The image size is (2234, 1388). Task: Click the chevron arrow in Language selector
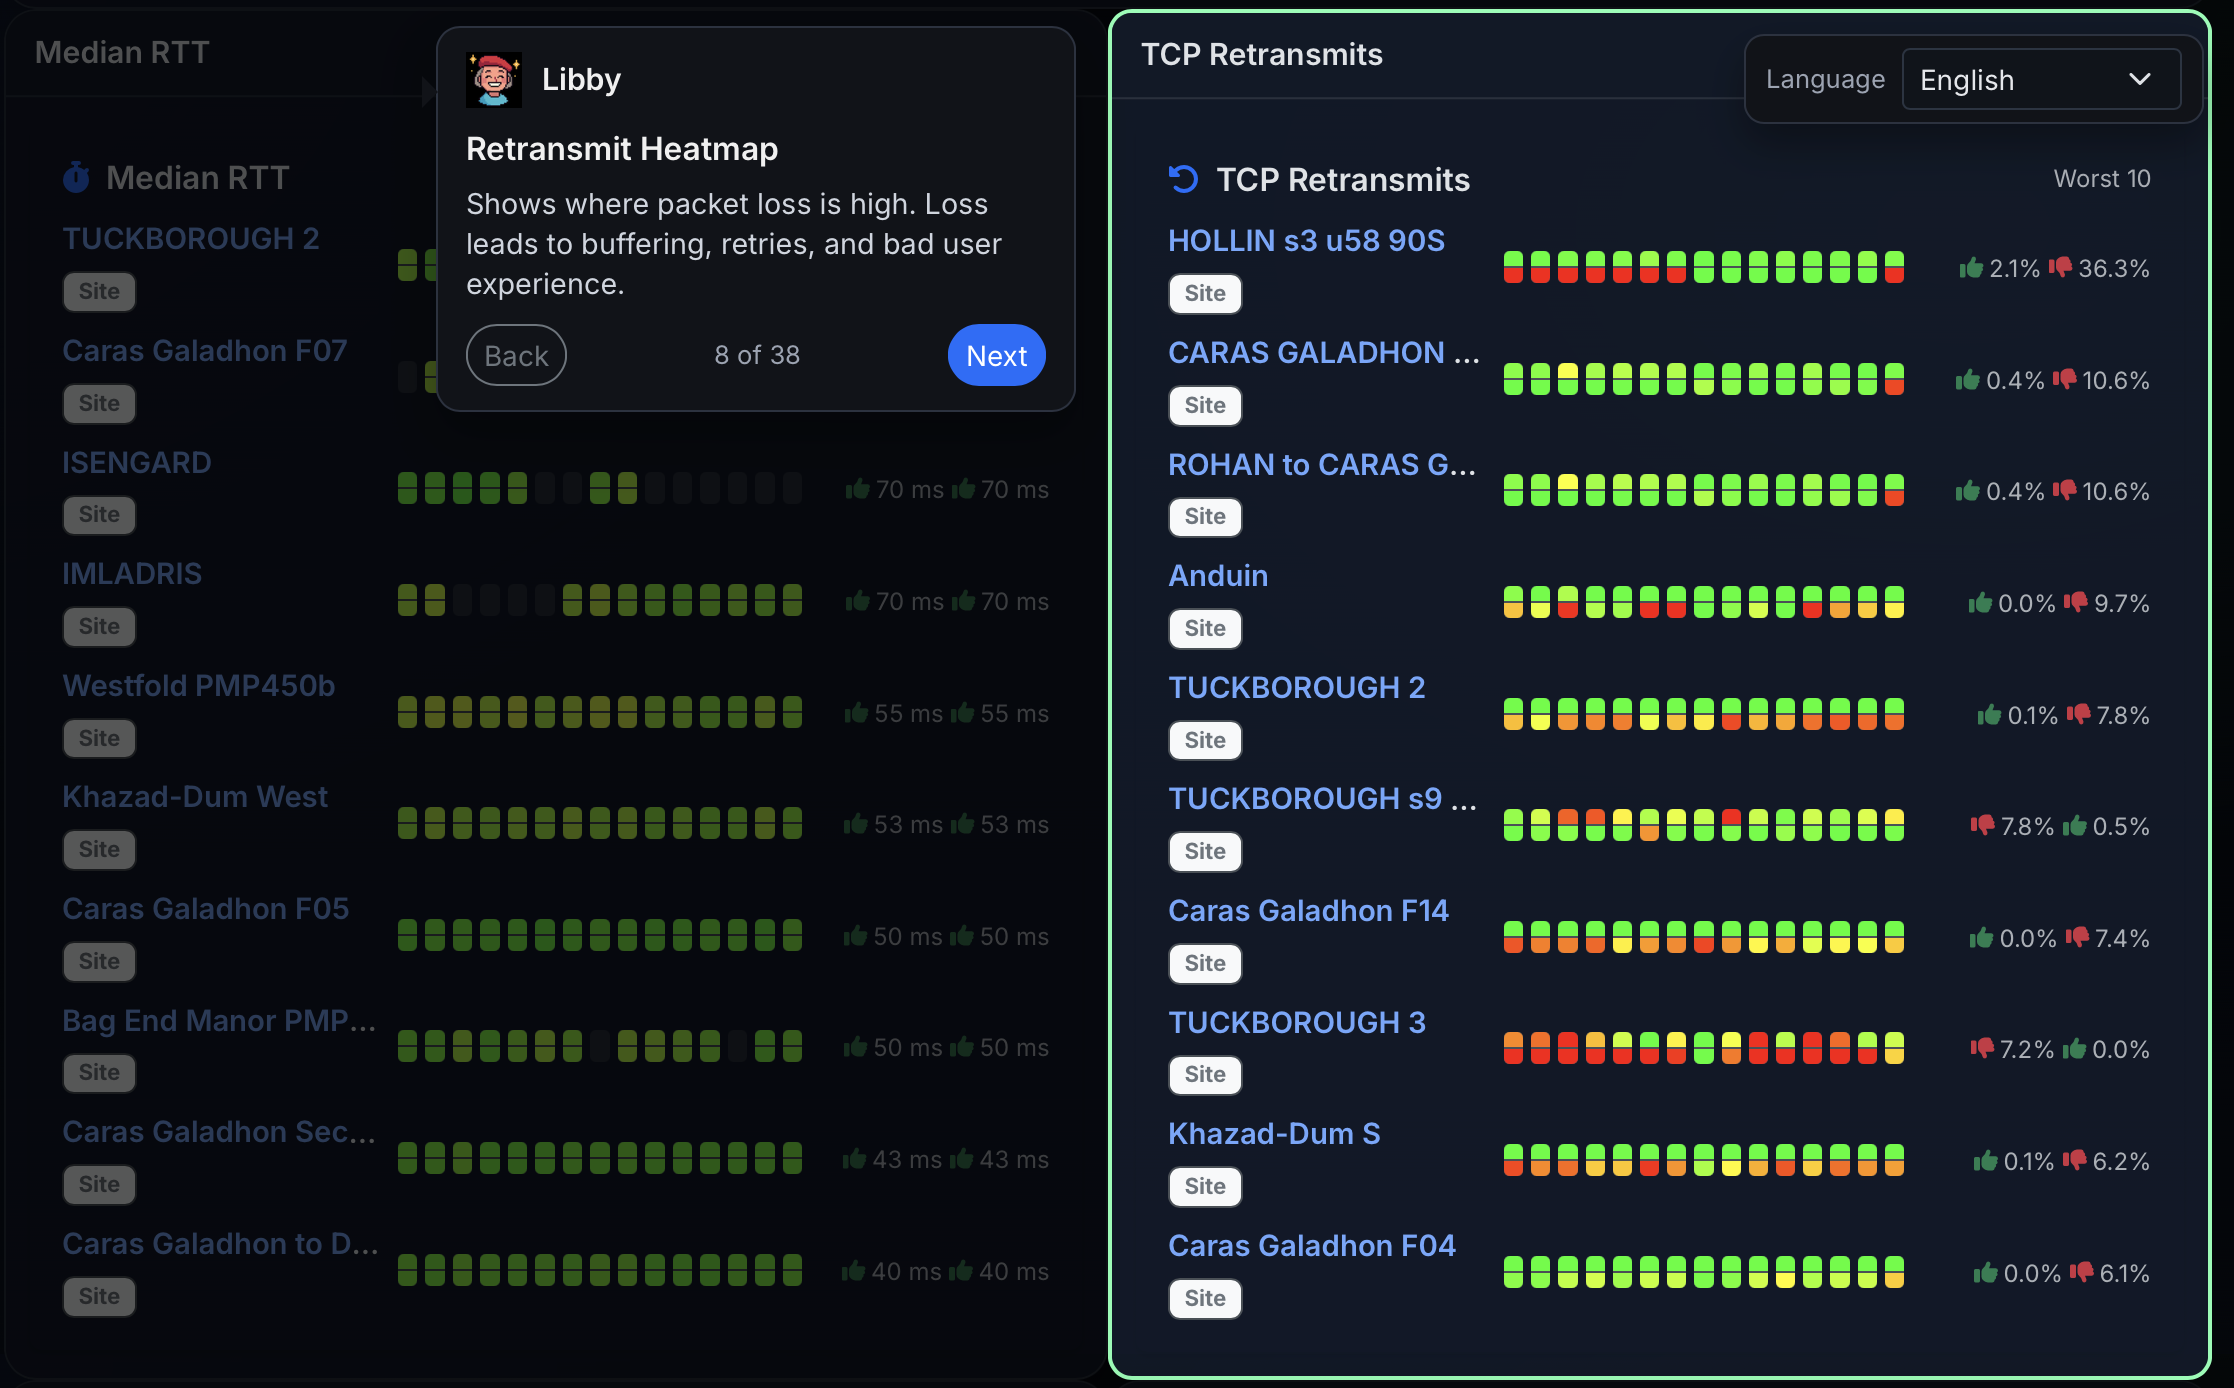[x=2139, y=80]
